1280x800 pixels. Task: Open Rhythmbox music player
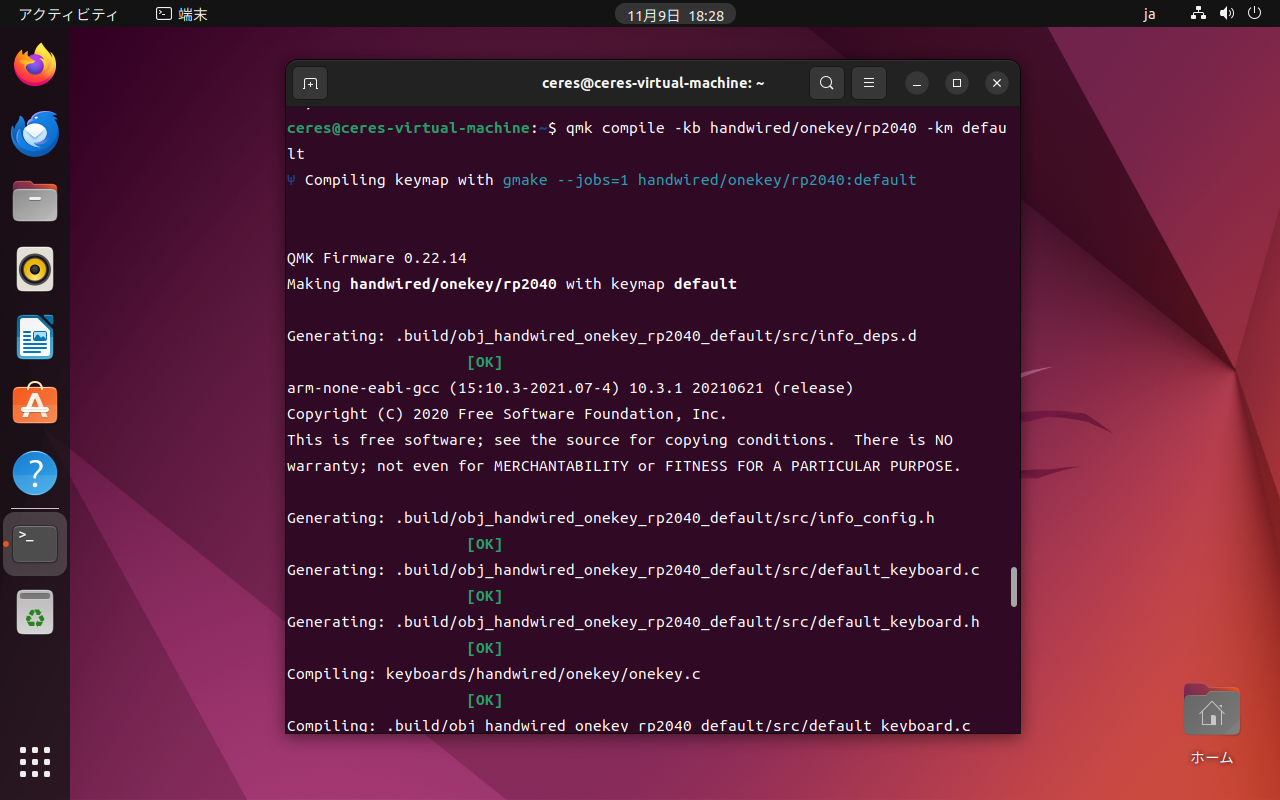[35, 269]
